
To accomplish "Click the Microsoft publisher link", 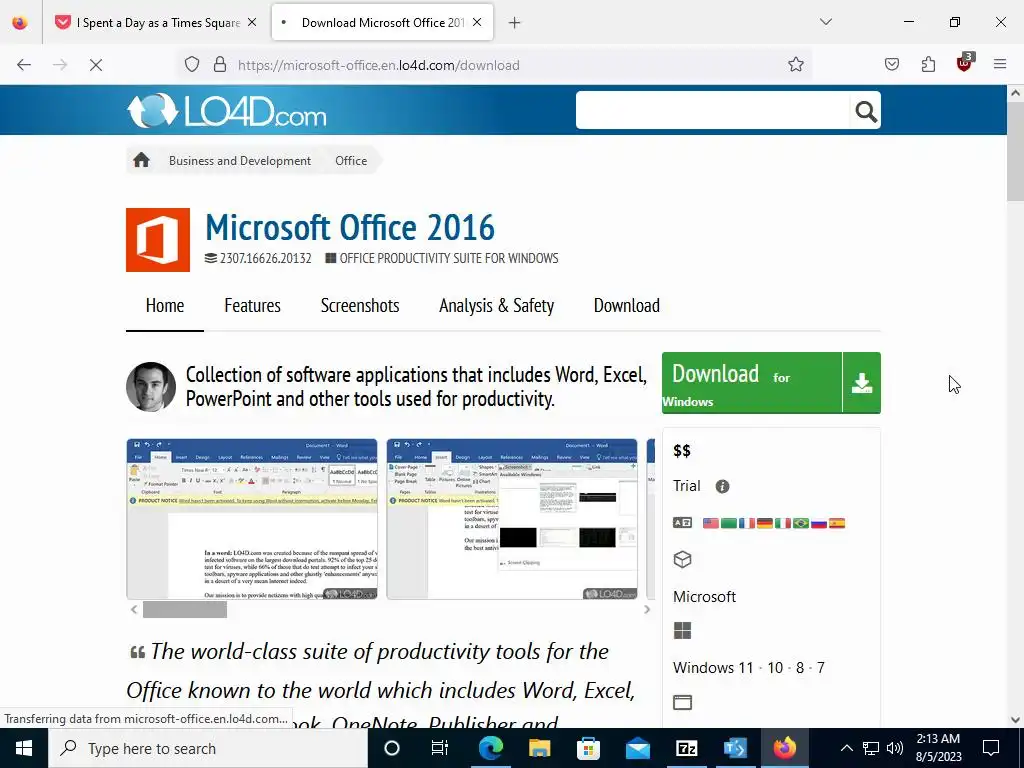I will pyautogui.click(x=705, y=597).
